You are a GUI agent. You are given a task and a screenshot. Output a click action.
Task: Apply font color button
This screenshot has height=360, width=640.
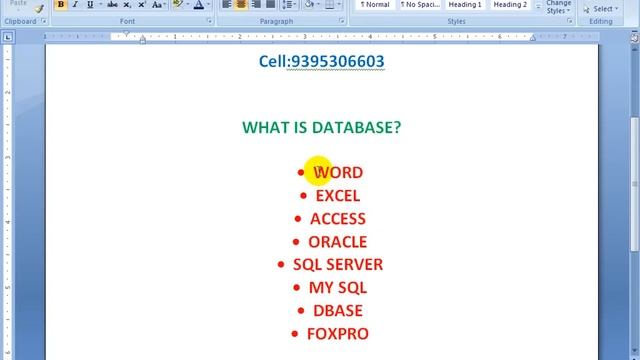click(x=199, y=4)
